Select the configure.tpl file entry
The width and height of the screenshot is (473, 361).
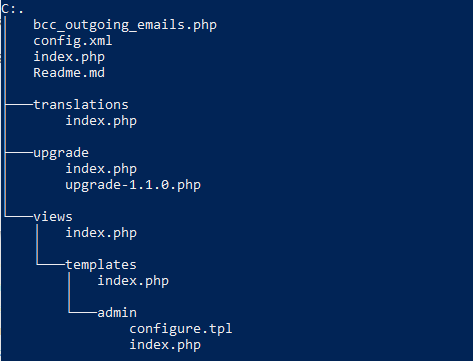click(x=181, y=329)
